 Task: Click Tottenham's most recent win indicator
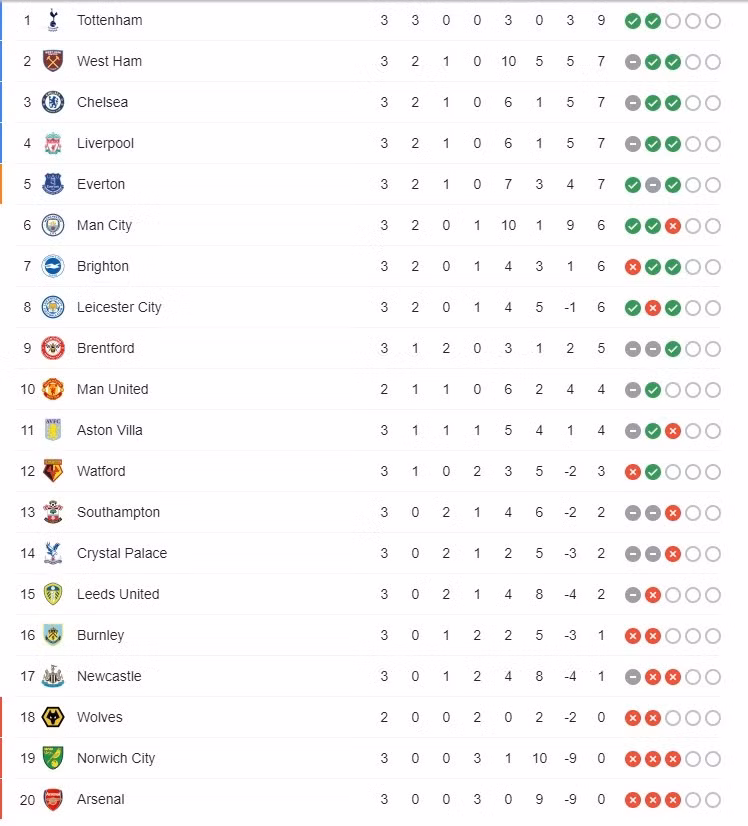click(x=654, y=20)
